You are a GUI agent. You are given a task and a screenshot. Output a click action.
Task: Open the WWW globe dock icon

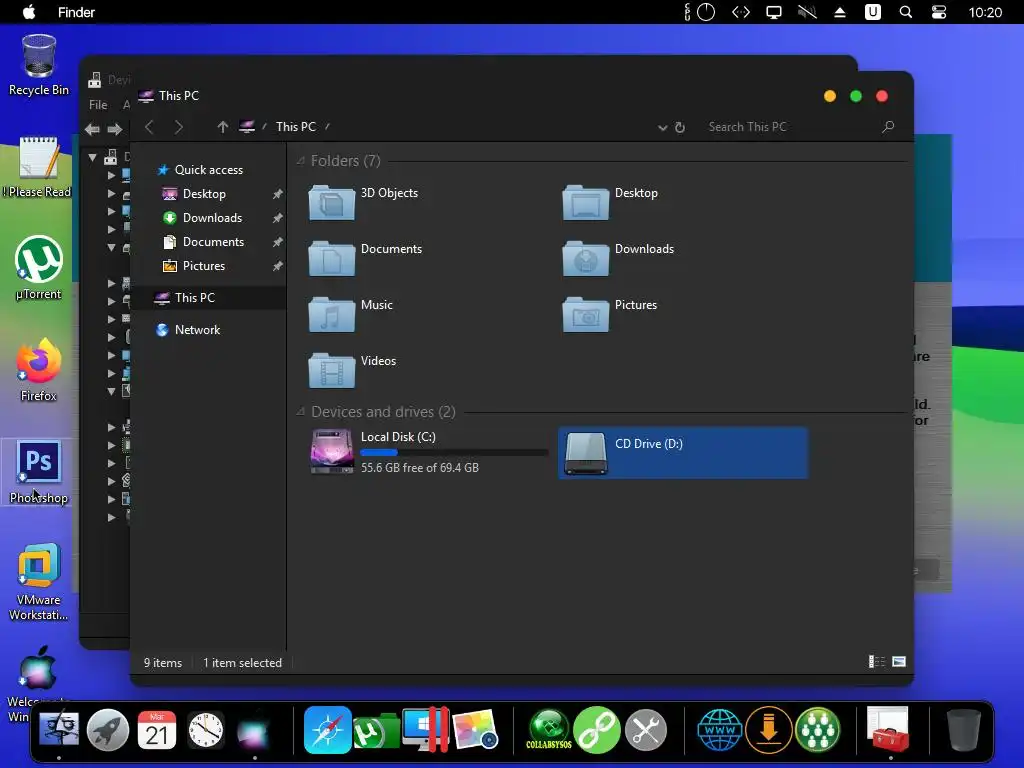720,729
